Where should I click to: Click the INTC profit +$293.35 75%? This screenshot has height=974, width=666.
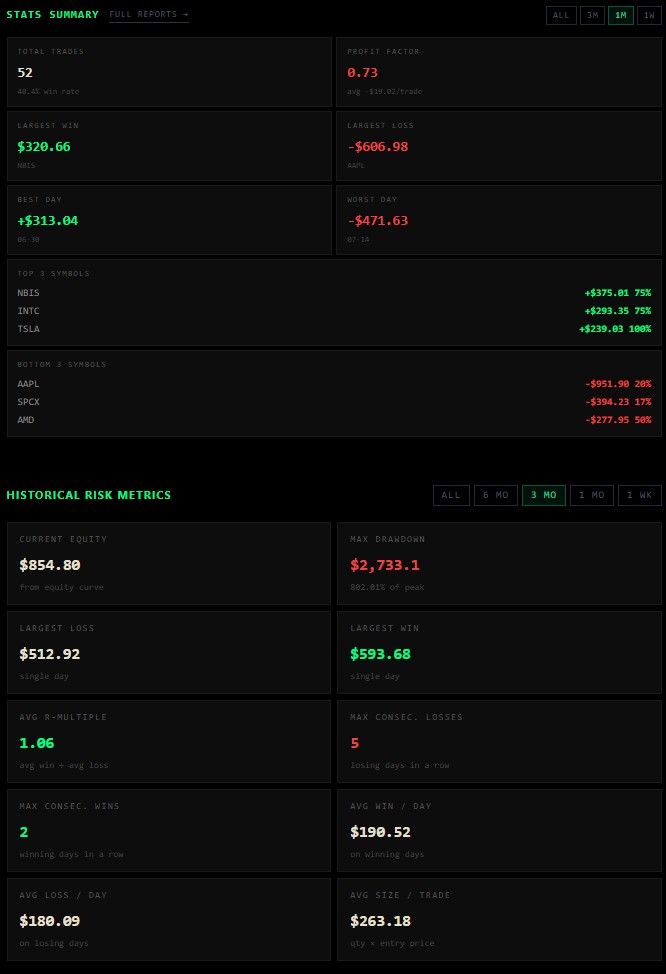click(x=618, y=311)
